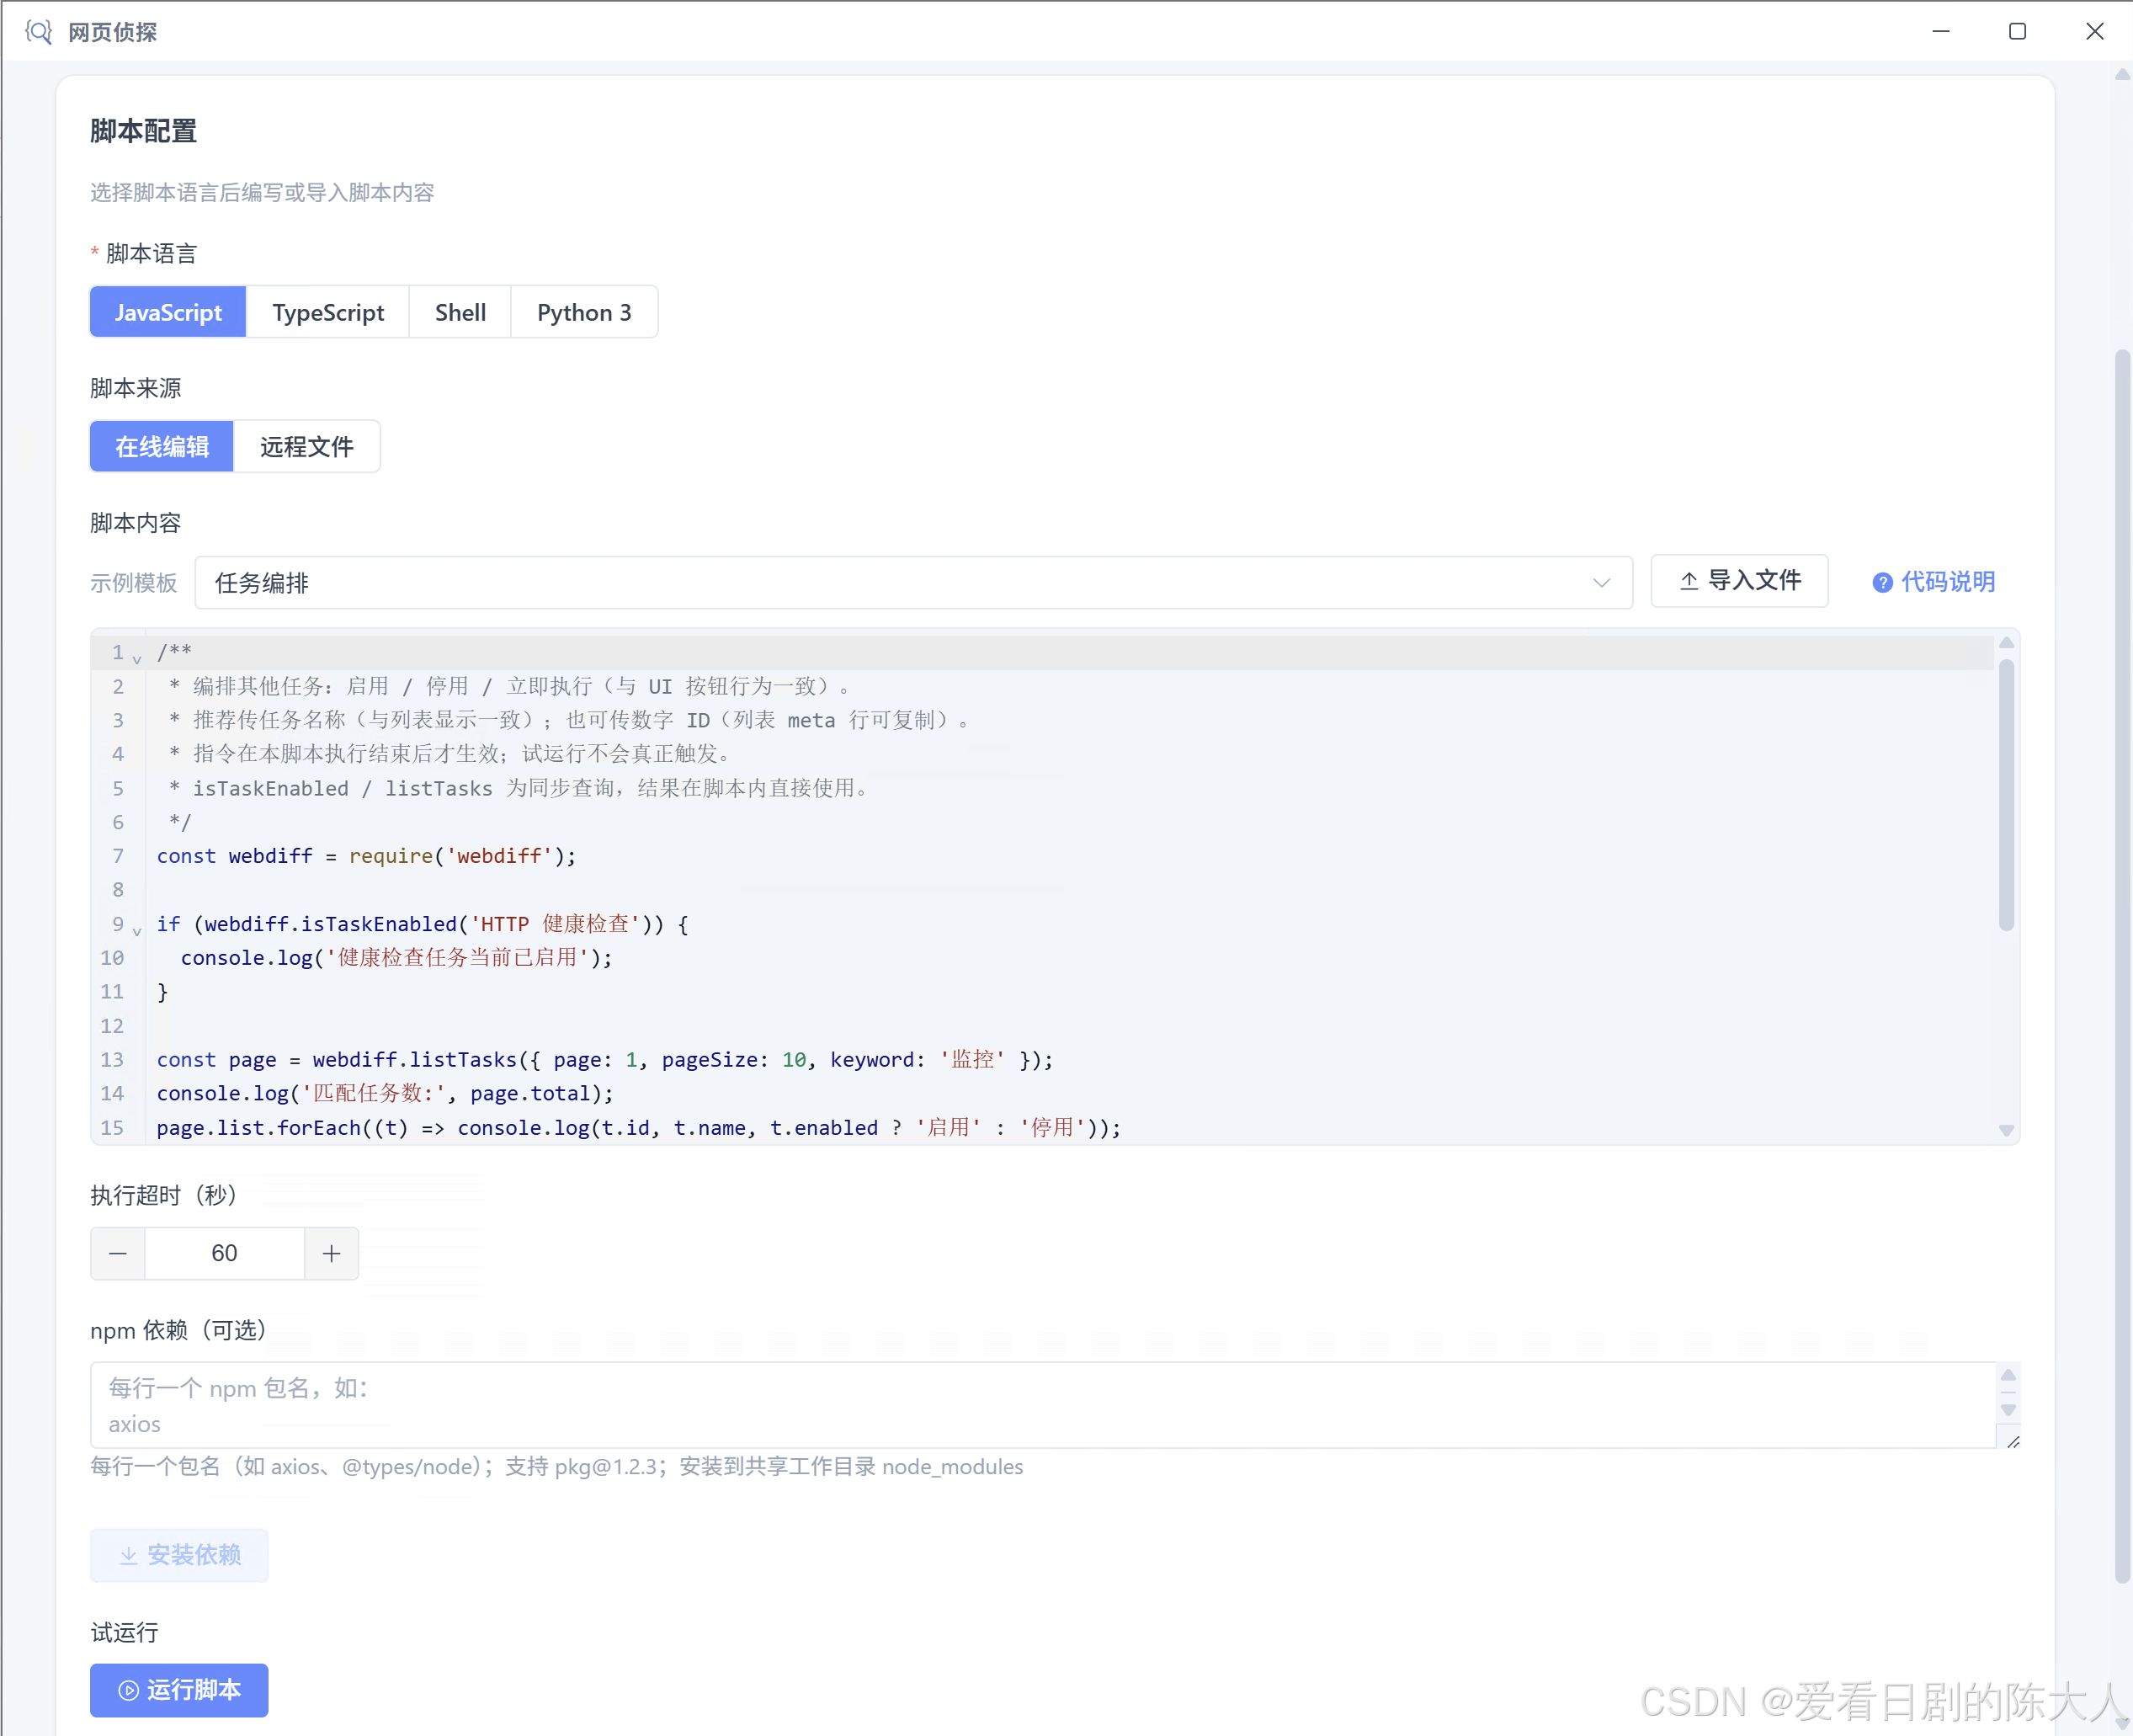Maximize the 网页侦探 window

(2018, 32)
